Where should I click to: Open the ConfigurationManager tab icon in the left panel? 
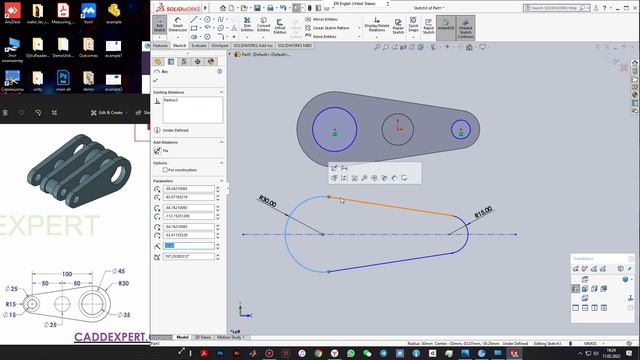184,62
